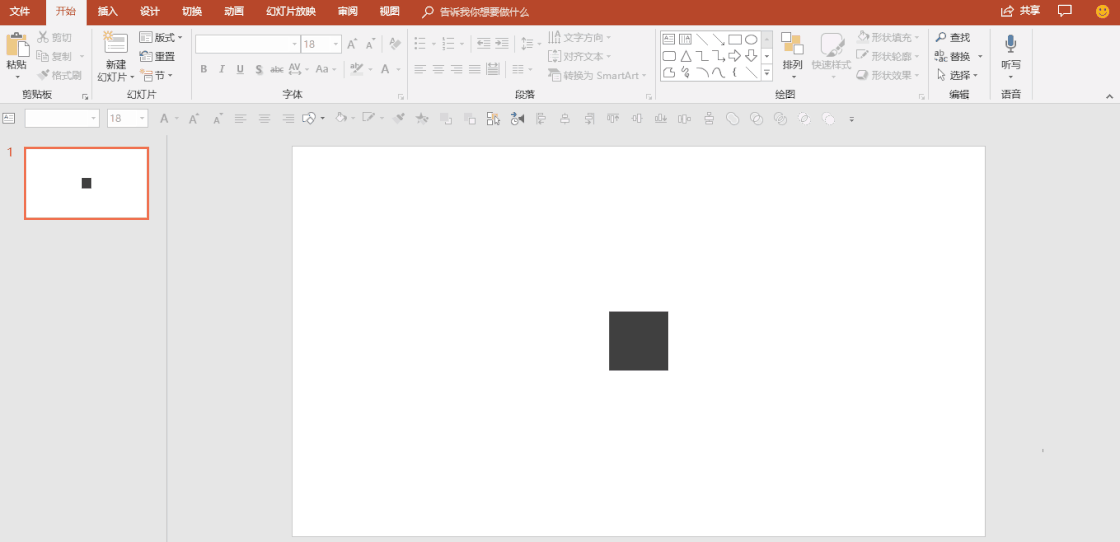The image size is (1120, 542).
Task: Insert a new slide with 新建幻灯片 icon
Action: point(116,44)
